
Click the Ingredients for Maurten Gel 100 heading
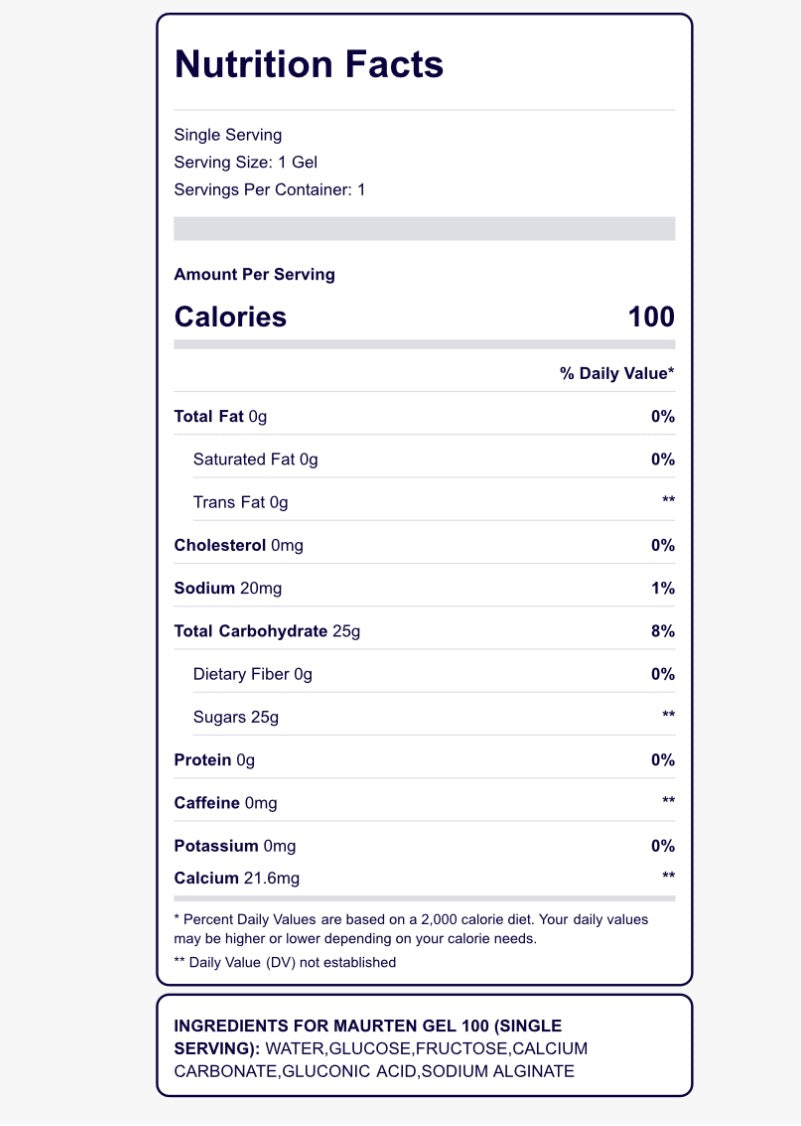point(368,1036)
